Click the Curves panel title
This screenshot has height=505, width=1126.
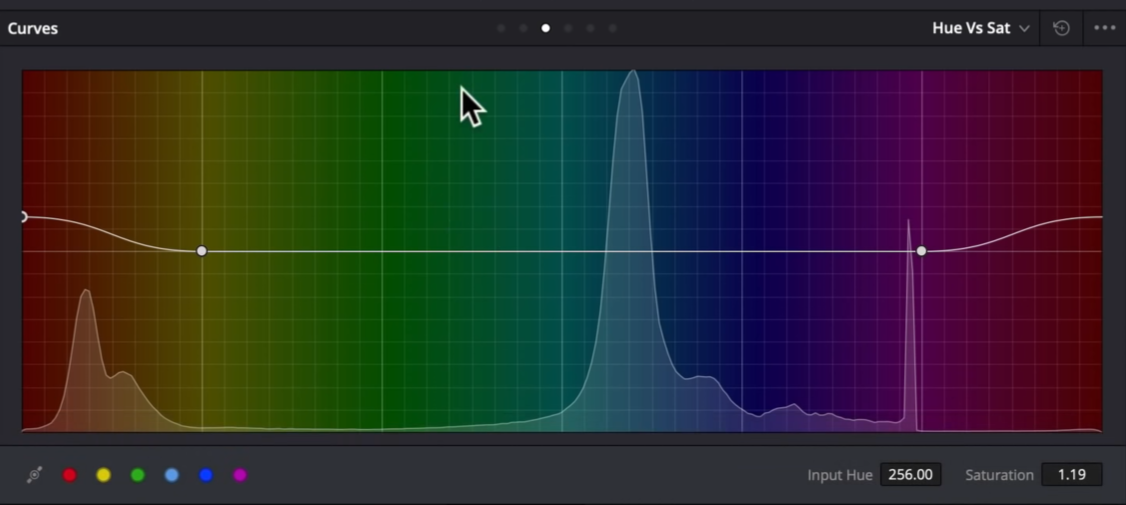(33, 29)
